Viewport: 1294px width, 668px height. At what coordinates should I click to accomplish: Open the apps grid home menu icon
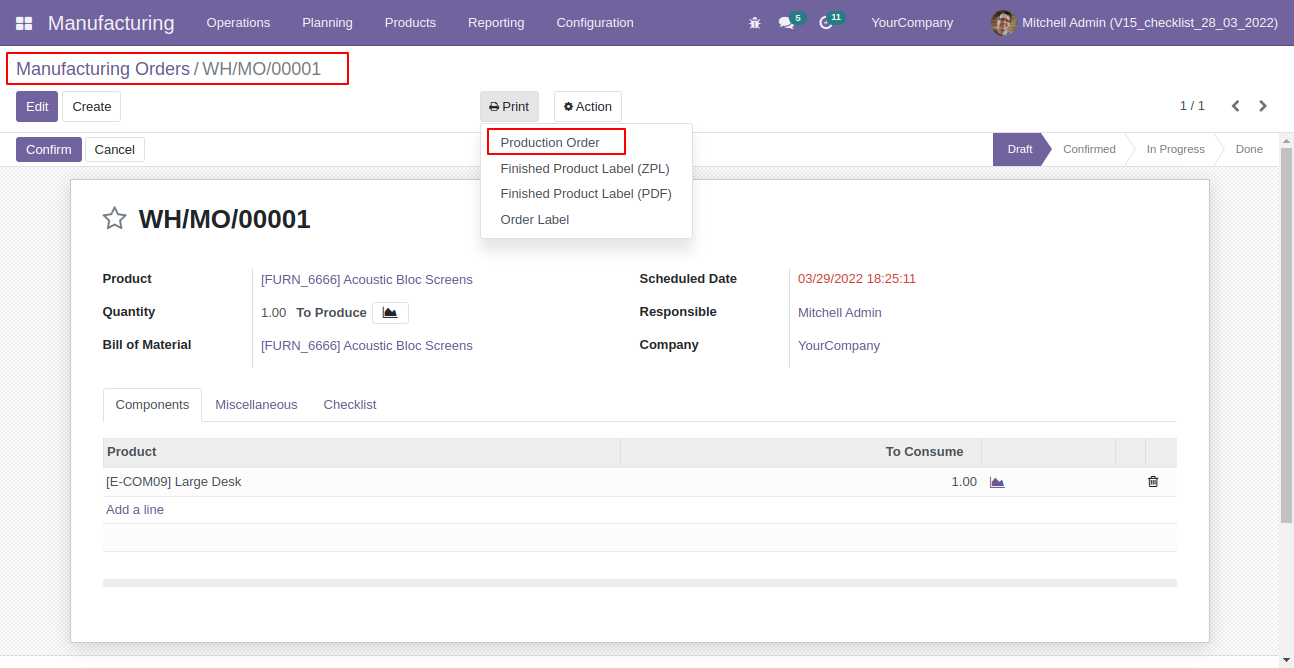click(24, 23)
